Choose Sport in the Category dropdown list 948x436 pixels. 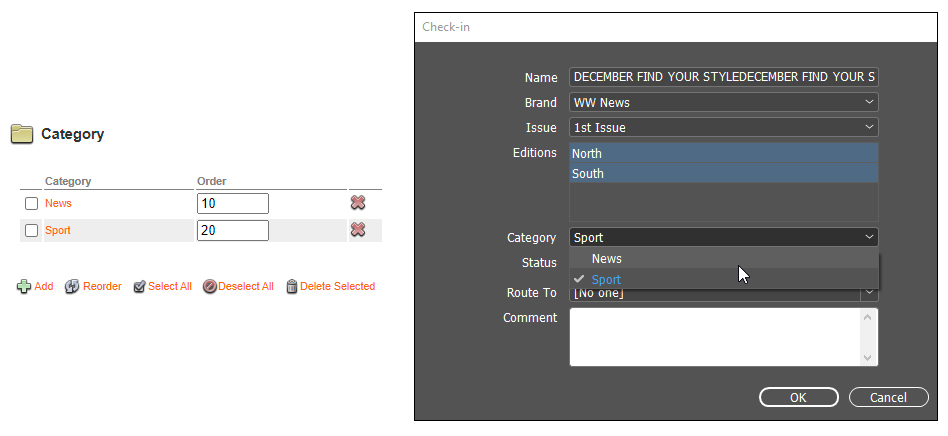[x=724, y=279]
